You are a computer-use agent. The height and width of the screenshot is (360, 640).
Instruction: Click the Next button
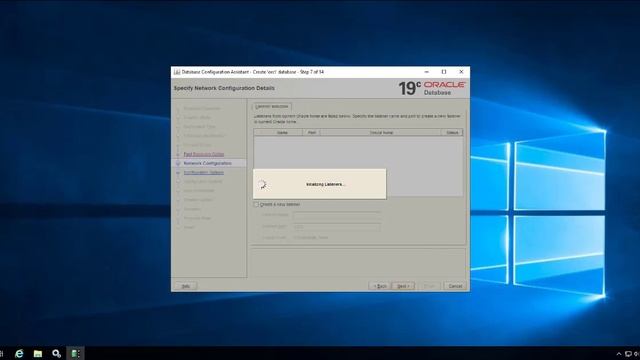(x=403, y=286)
